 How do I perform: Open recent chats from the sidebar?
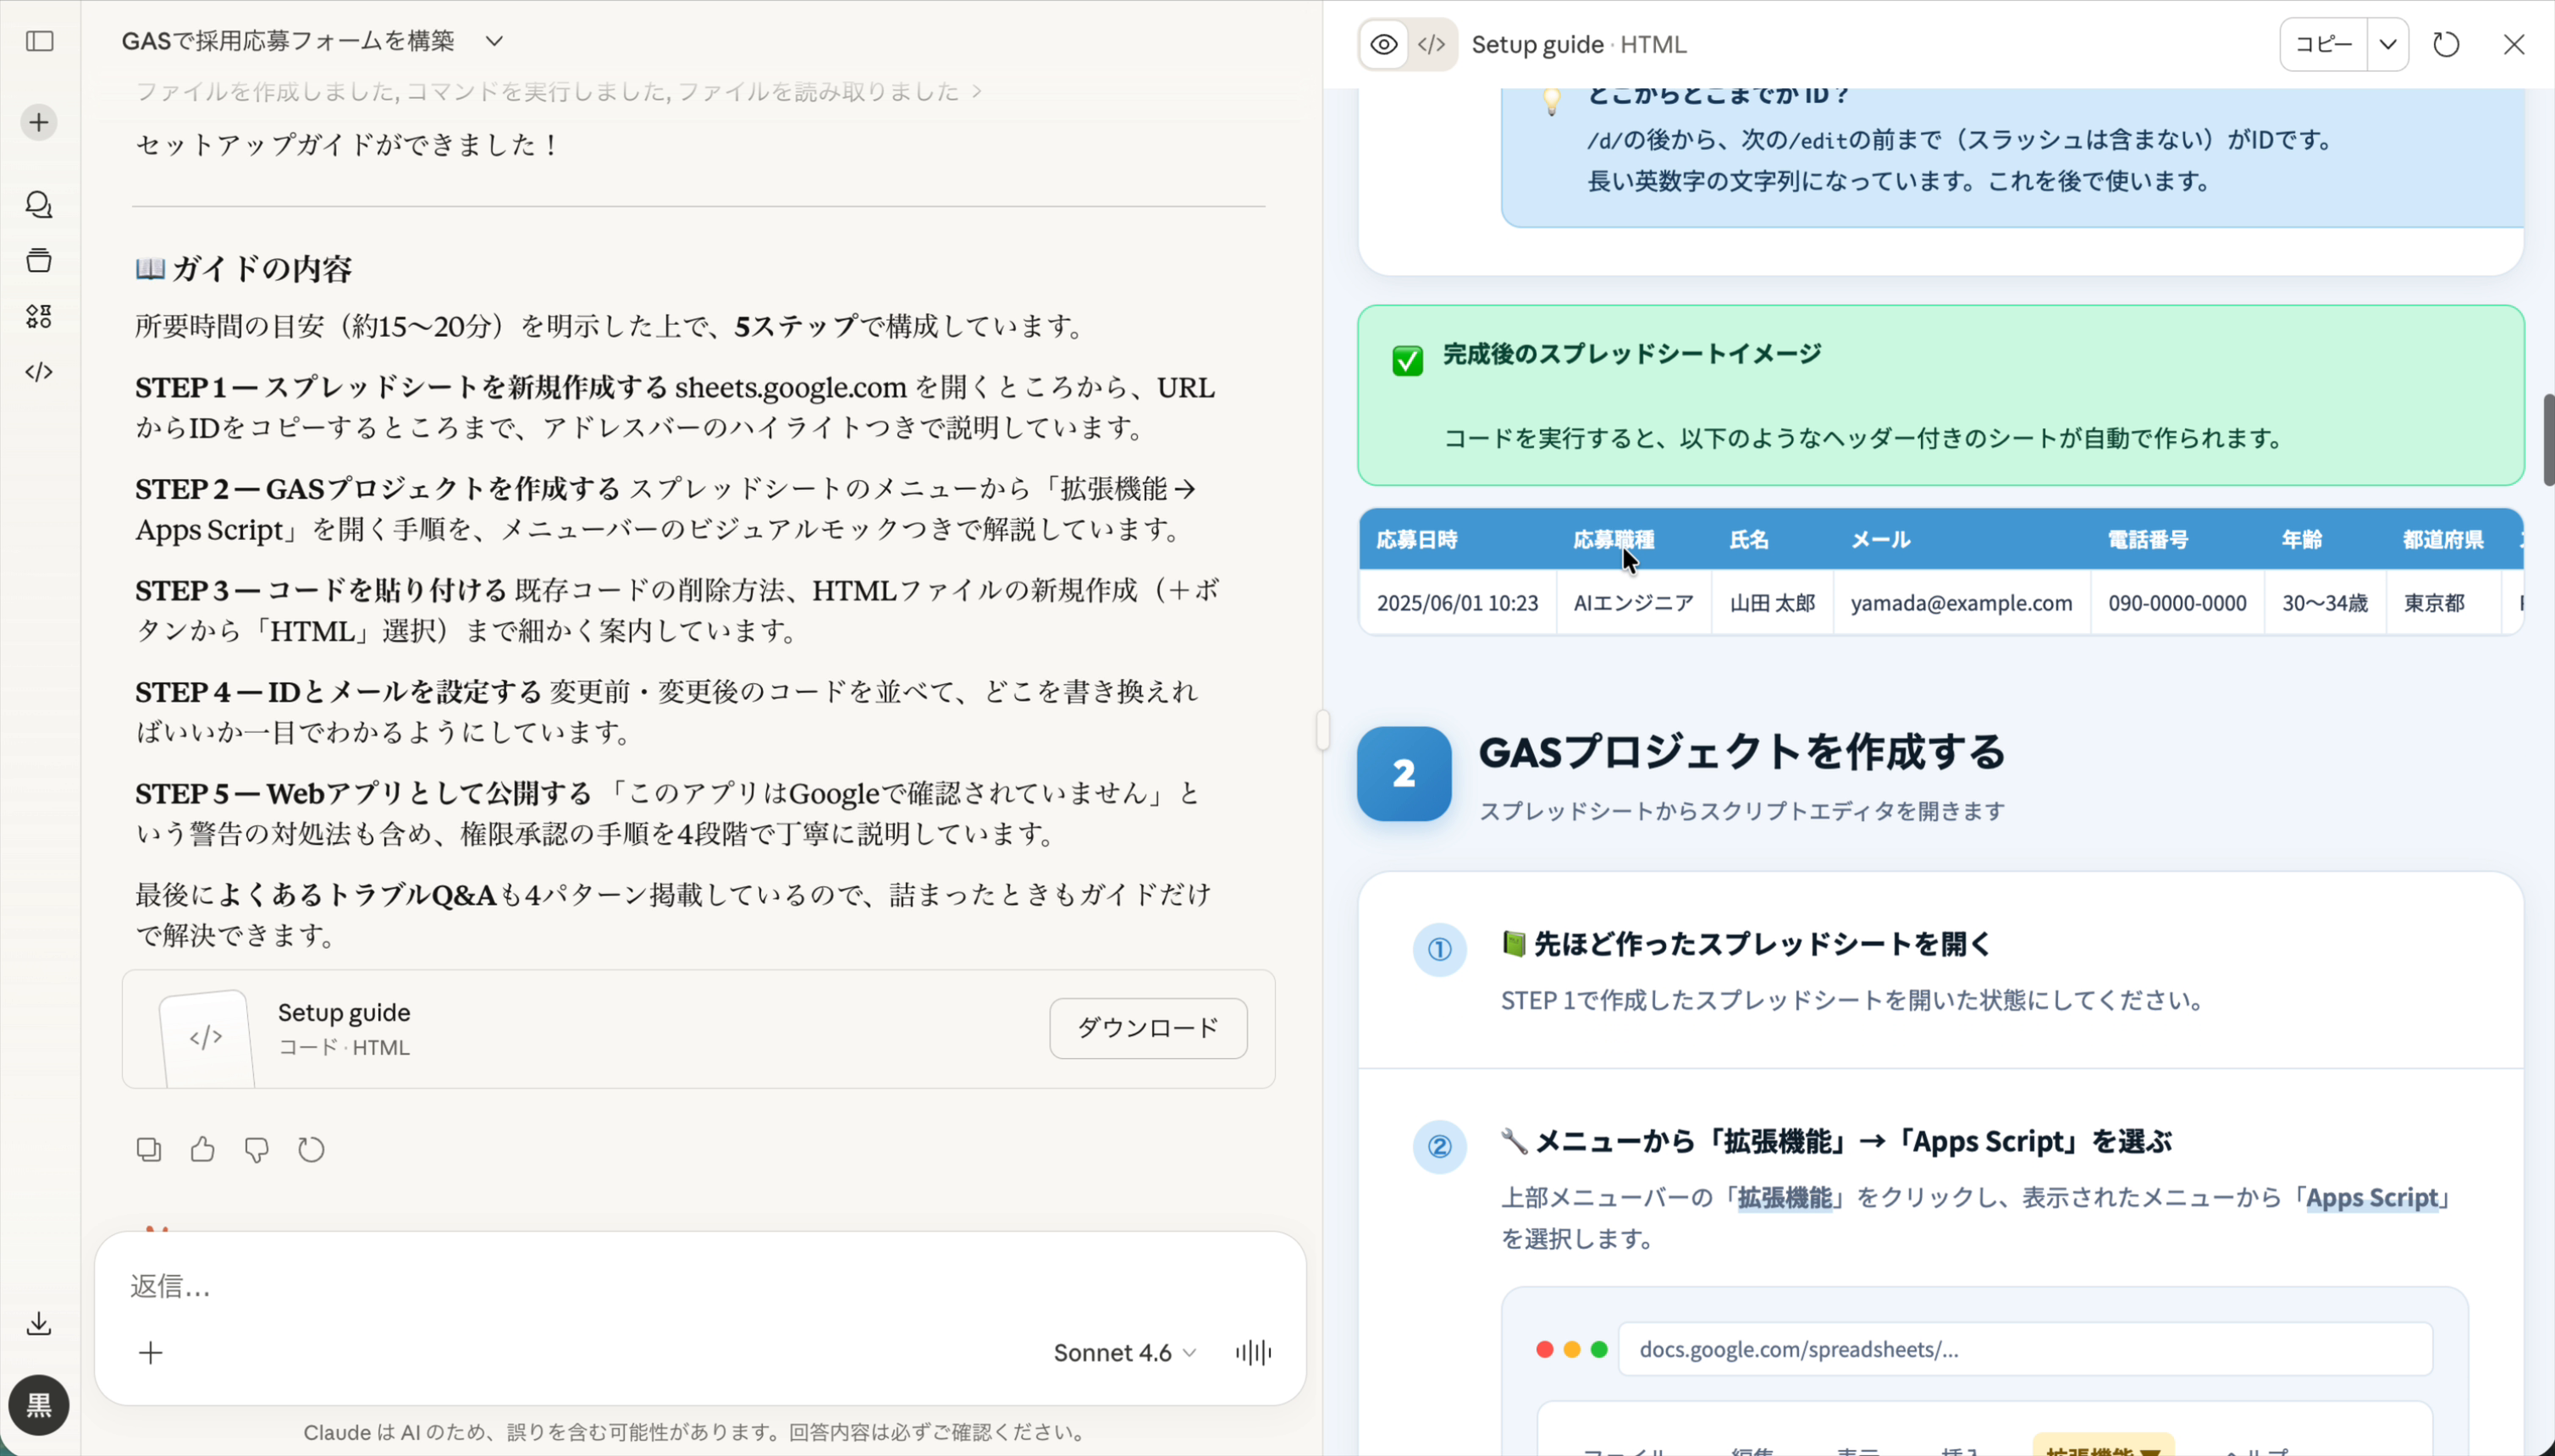coord(38,205)
